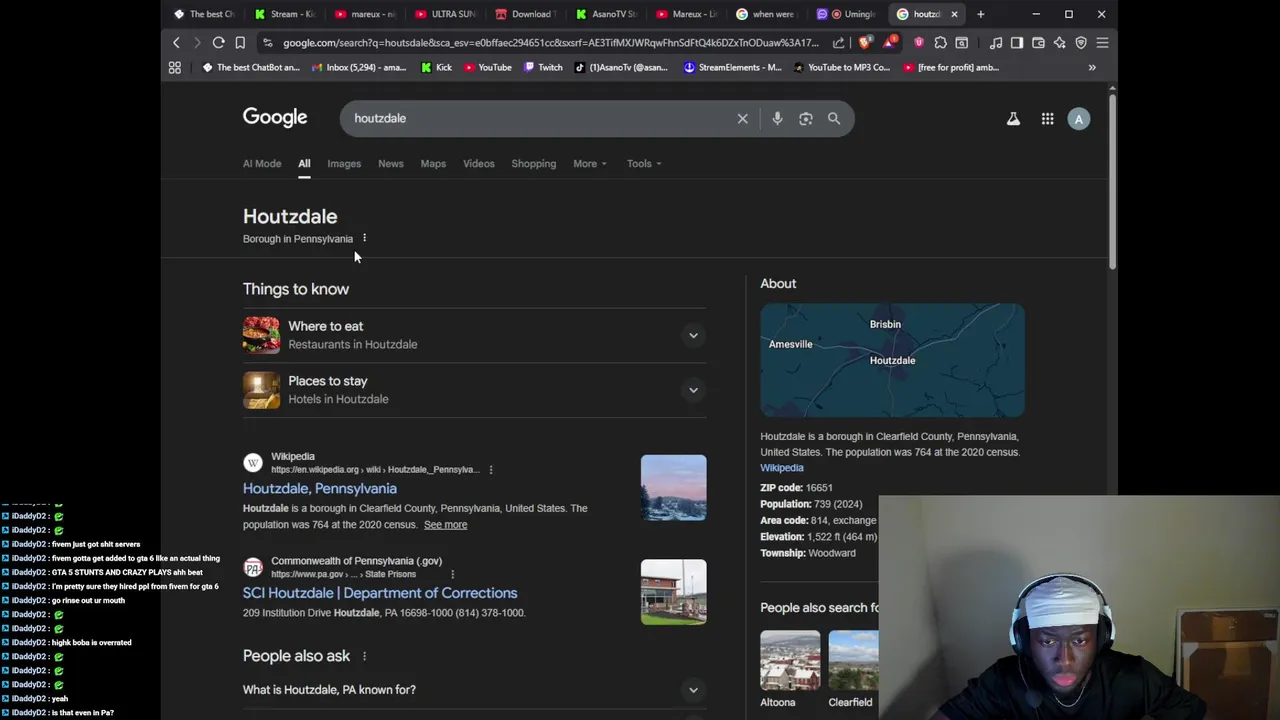Clear the search box with X

coord(742,118)
